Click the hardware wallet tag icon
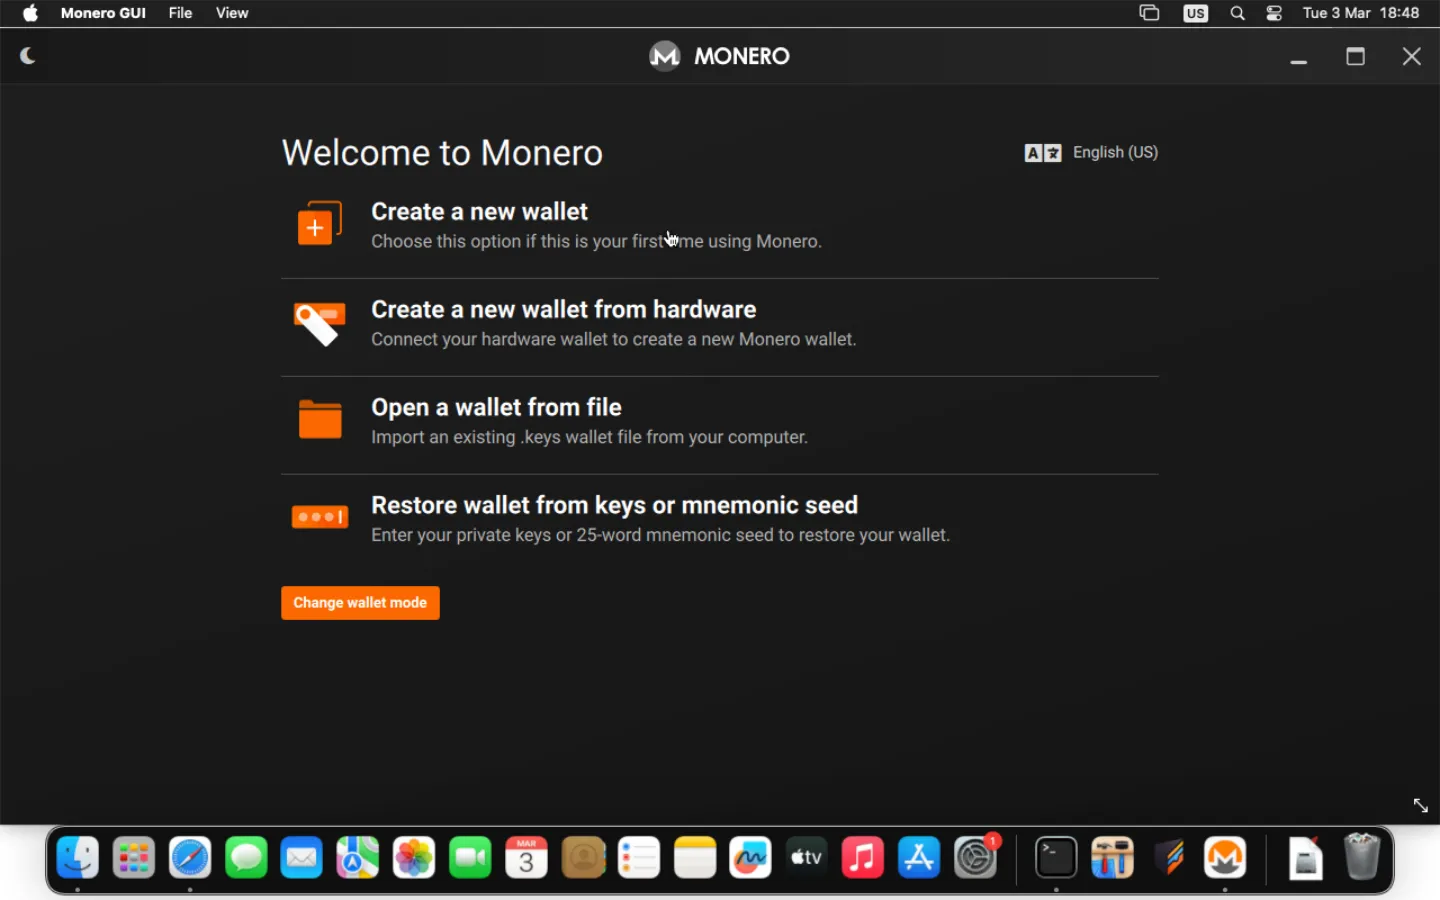1440x900 pixels. [319, 323]
